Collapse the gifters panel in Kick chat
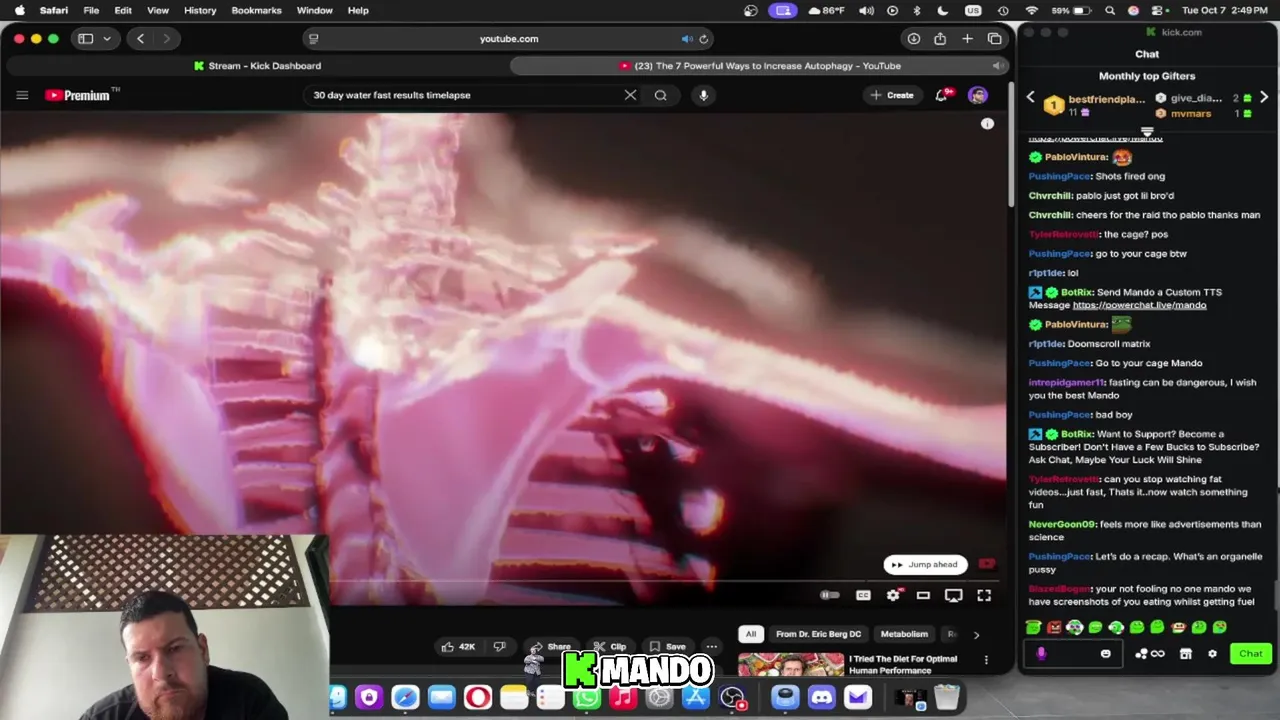The height and width of the screenshot is (720, 1280). click(x=1147, y=131)
